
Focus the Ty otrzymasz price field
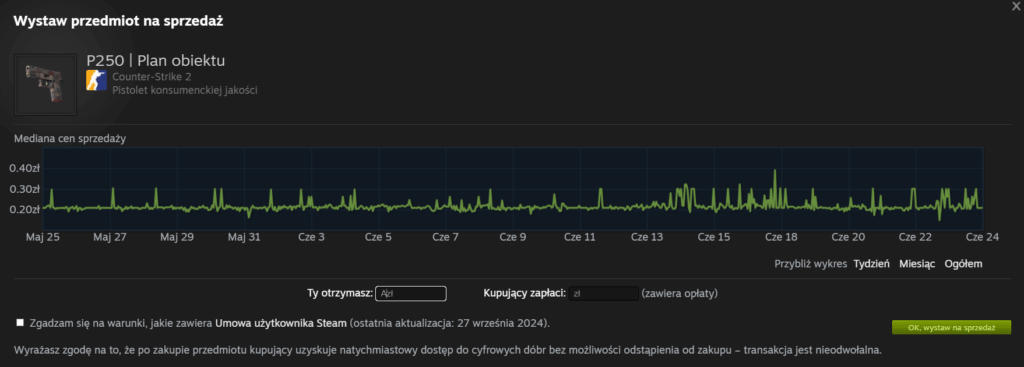(411, 293)
